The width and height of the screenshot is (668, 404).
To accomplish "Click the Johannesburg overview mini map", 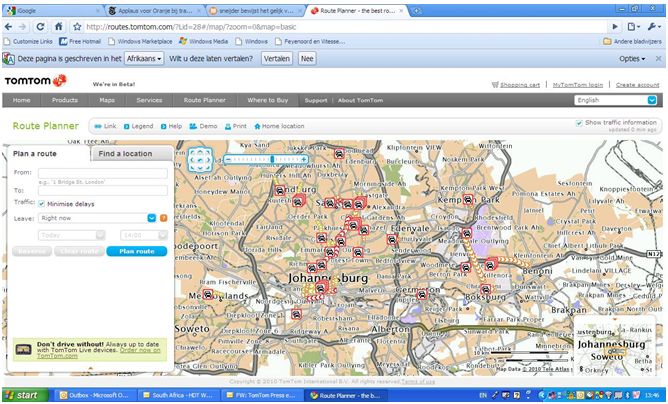I will click(615, 346).
